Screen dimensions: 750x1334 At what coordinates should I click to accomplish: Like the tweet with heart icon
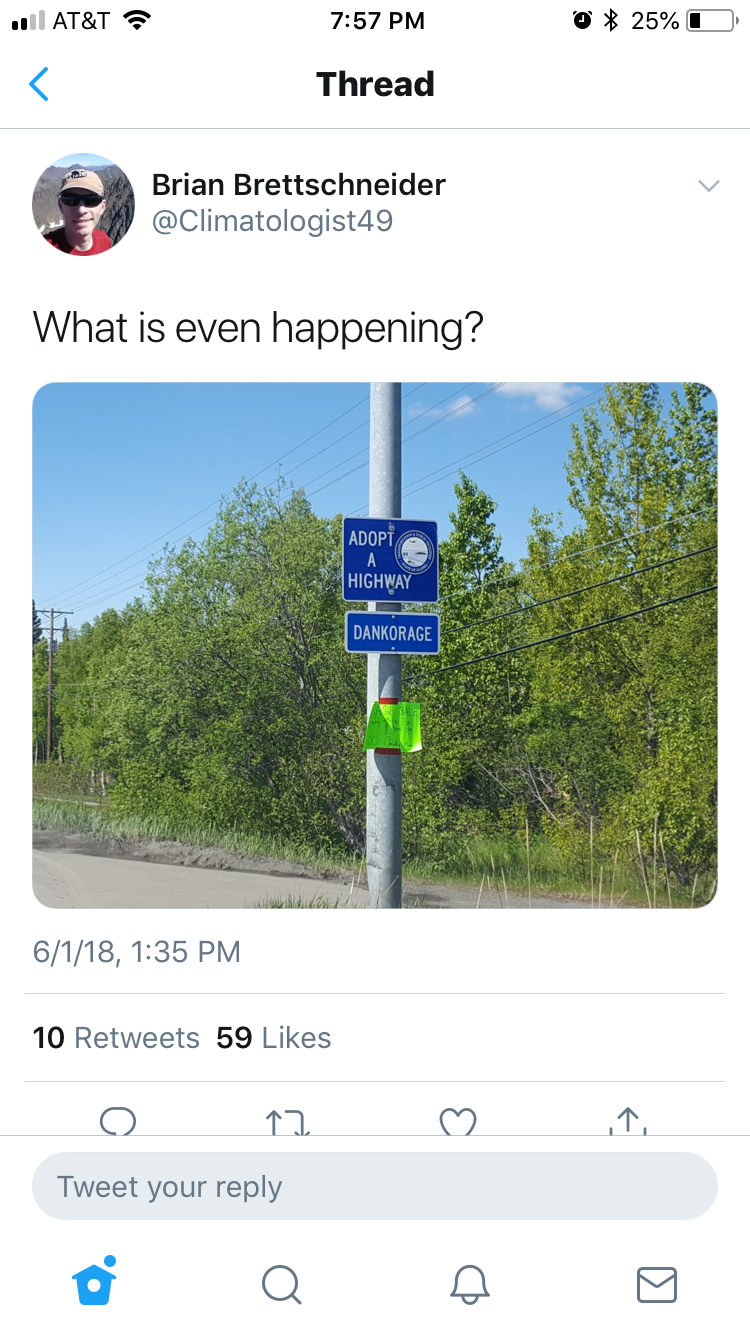pyautogui.click(x=458, y=1121)
